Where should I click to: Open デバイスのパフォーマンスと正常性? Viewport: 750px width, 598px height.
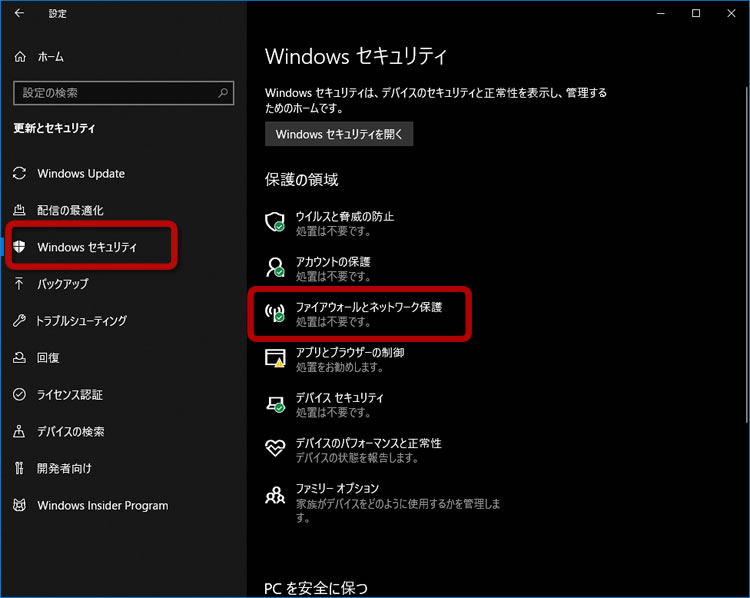(x=368, y=443)
